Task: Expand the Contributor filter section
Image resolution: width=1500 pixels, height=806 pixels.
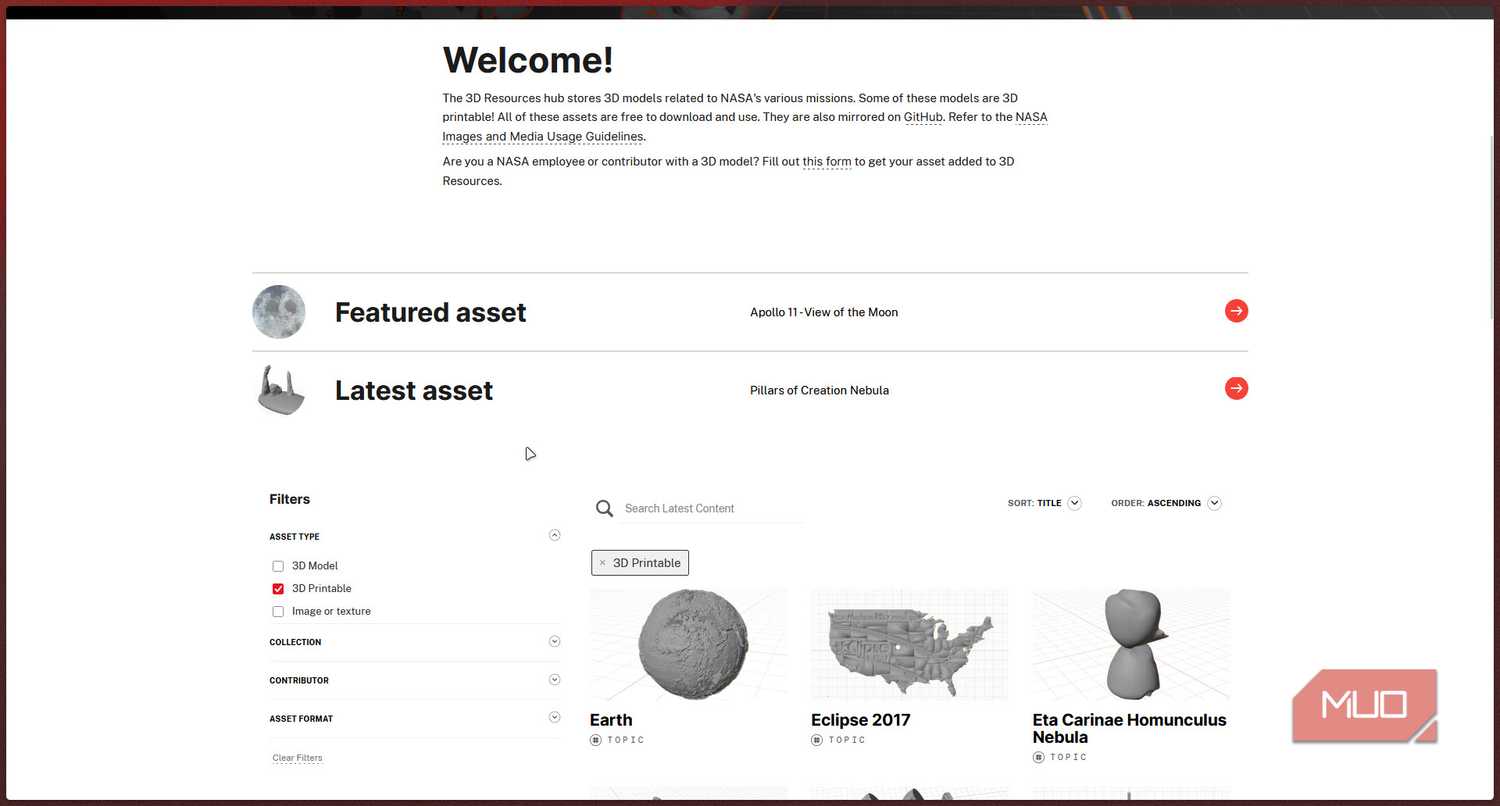Action: point(555,679)
